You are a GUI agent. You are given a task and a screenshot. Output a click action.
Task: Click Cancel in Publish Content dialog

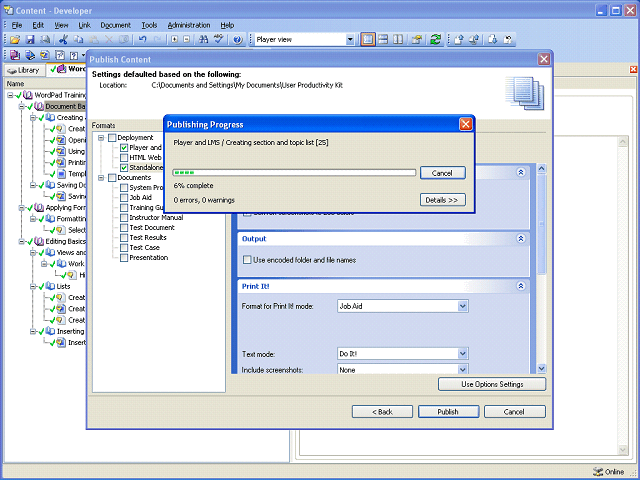(x=515, y=412)
